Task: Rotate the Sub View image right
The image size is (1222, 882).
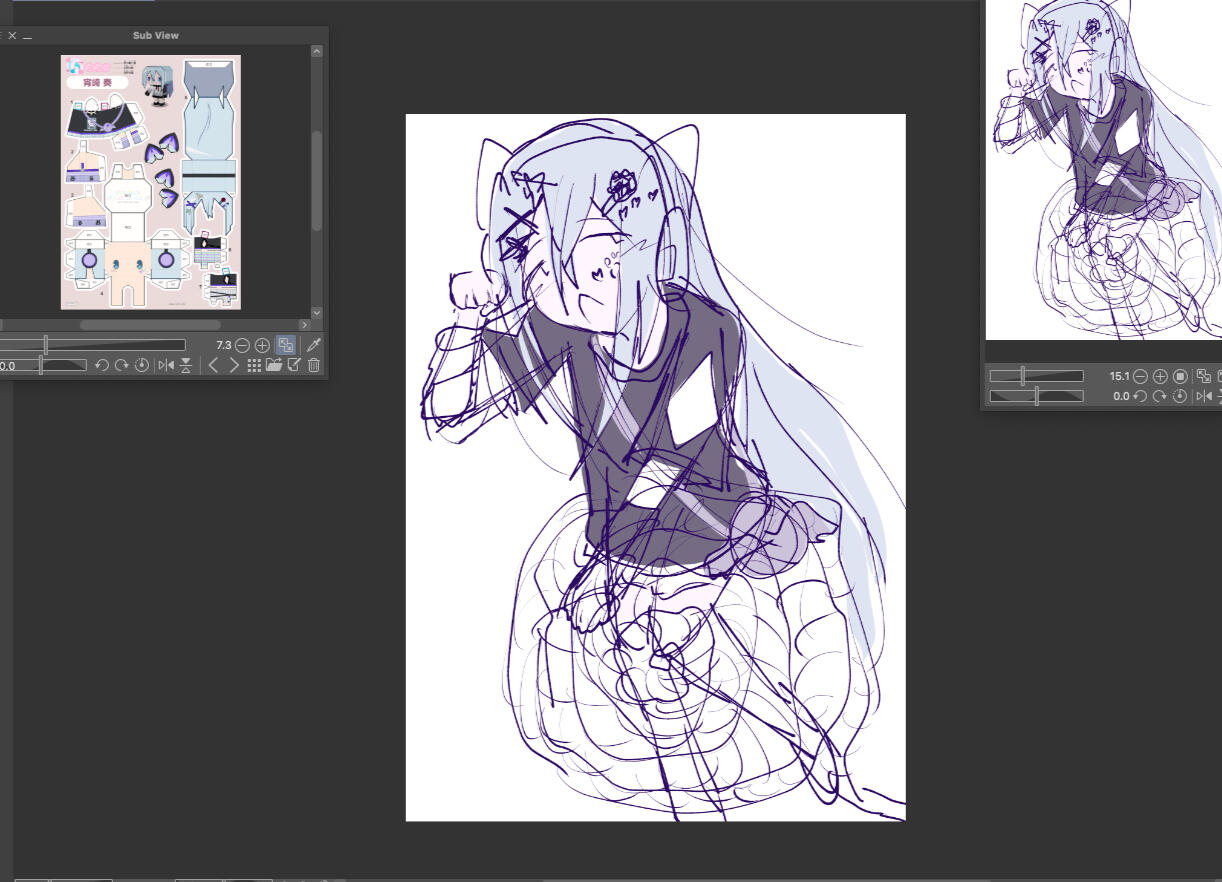Action: click(121, 366)
